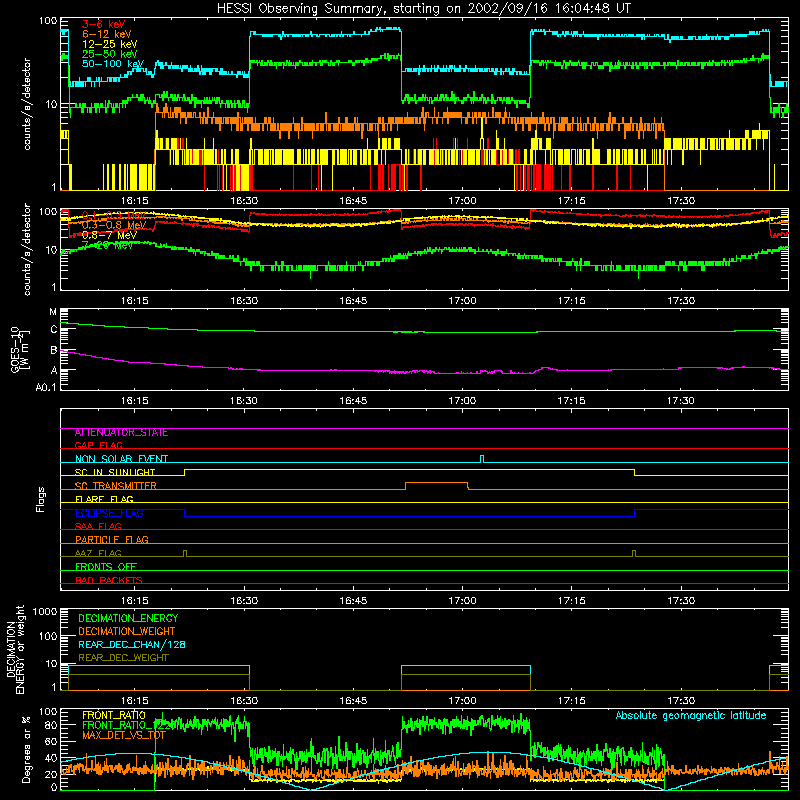Select the cyan '50-100 keV' legend label
The width and height of the screenshot is (800, 800).
113,64
